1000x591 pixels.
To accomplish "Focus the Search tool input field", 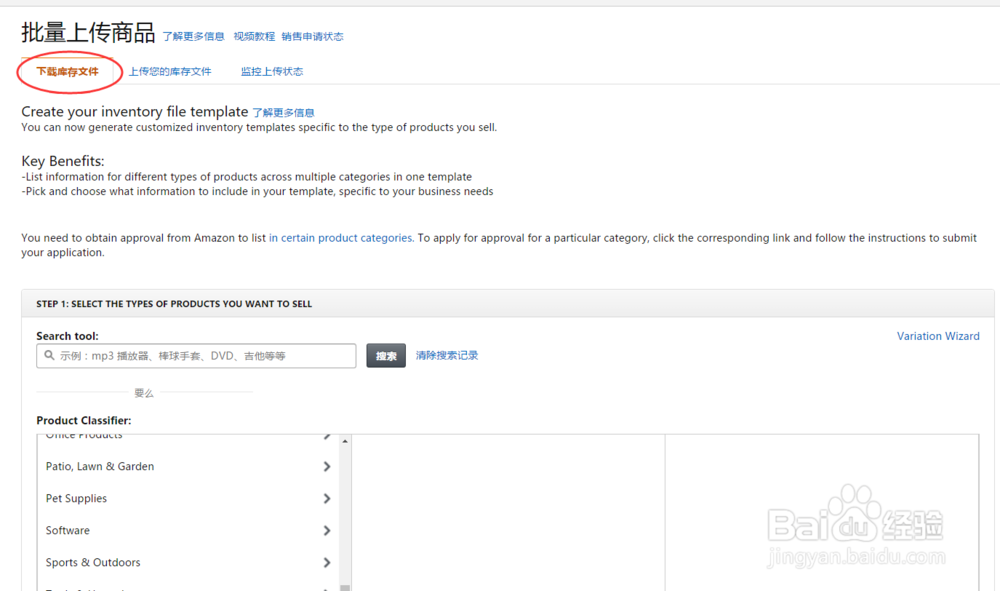I will [196, 356].
